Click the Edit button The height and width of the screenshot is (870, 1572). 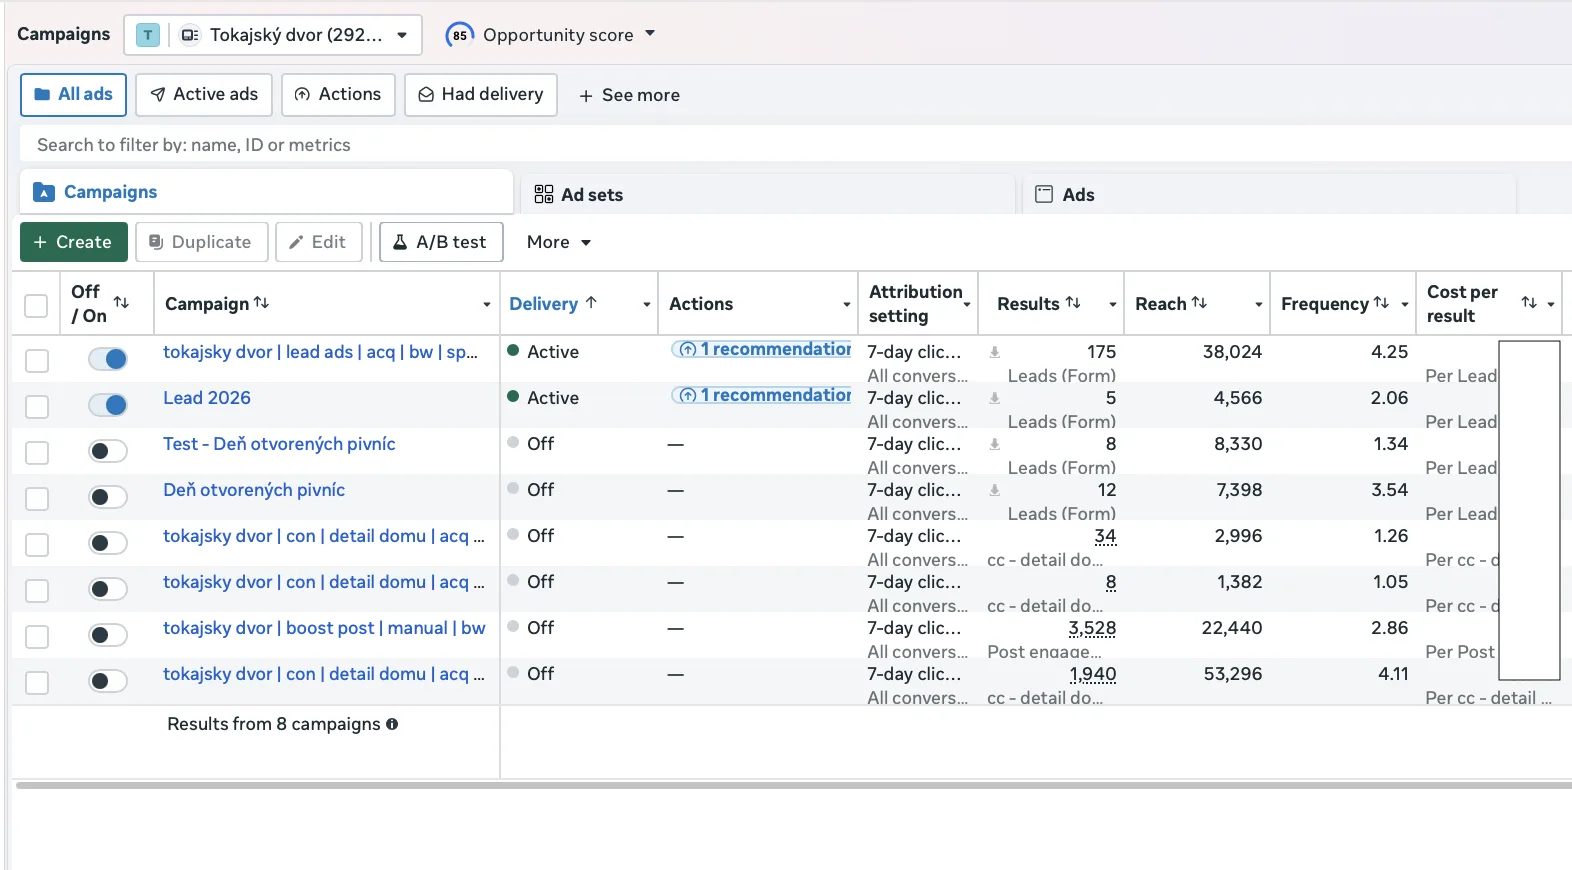(318, 242)
